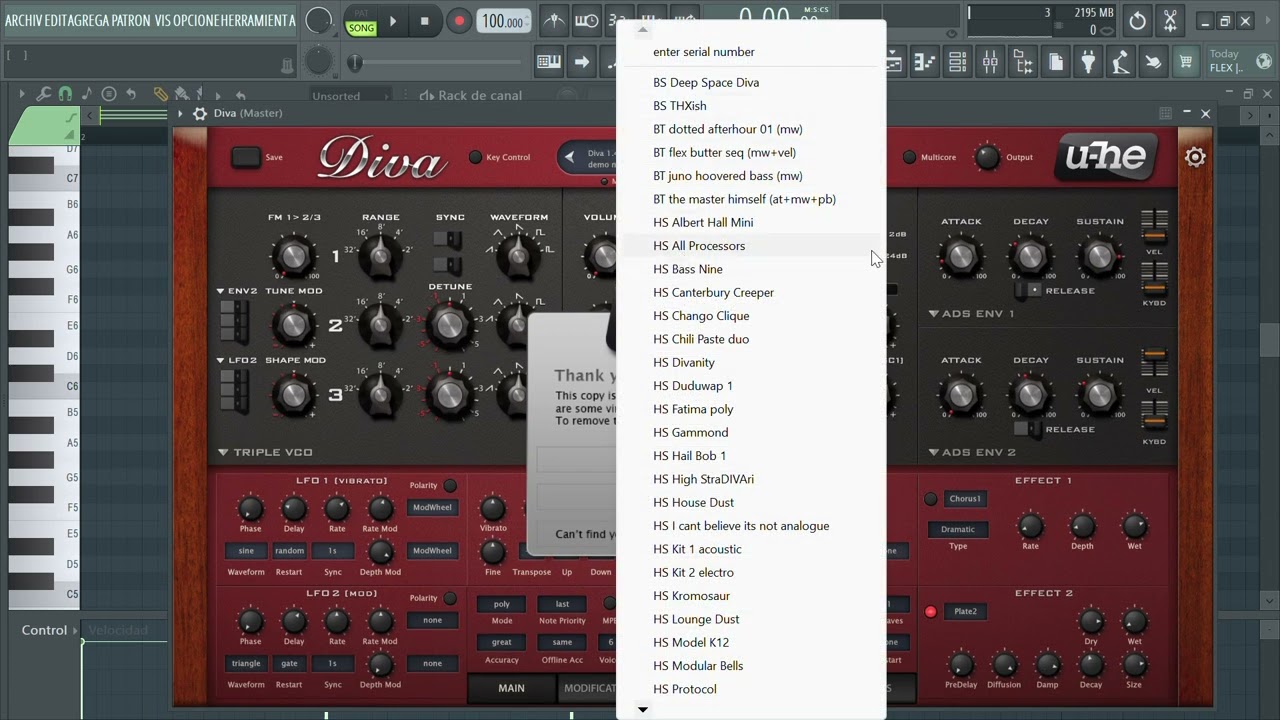This screenshot has width=1280, height=720.
Task: Click the Diva Save button
Action: [x=246, y=157]
